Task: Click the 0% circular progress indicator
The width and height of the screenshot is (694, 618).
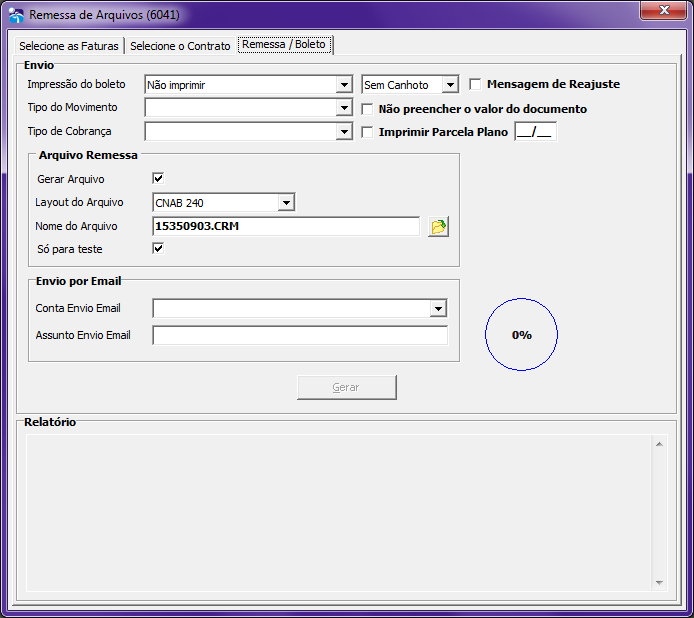Action: [x=521, y=335]
